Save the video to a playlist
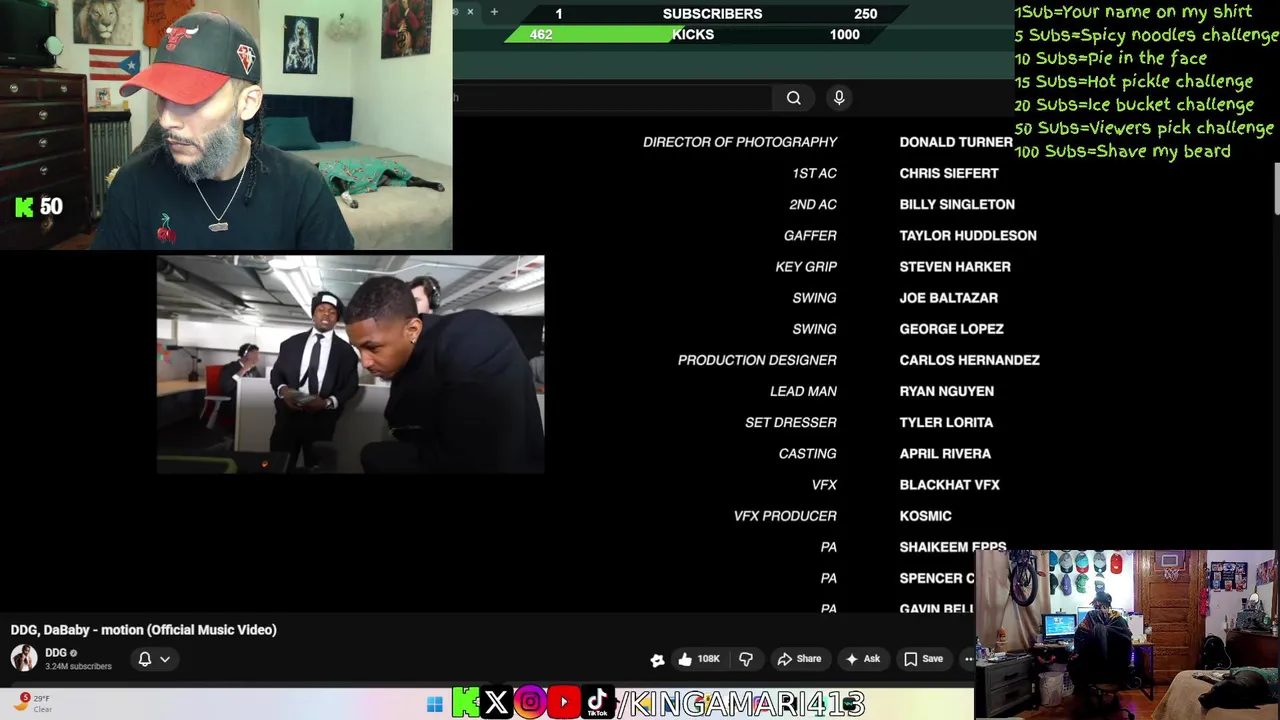The width and height of the screenshot is (1280, 720). click(x=923, y=659)
